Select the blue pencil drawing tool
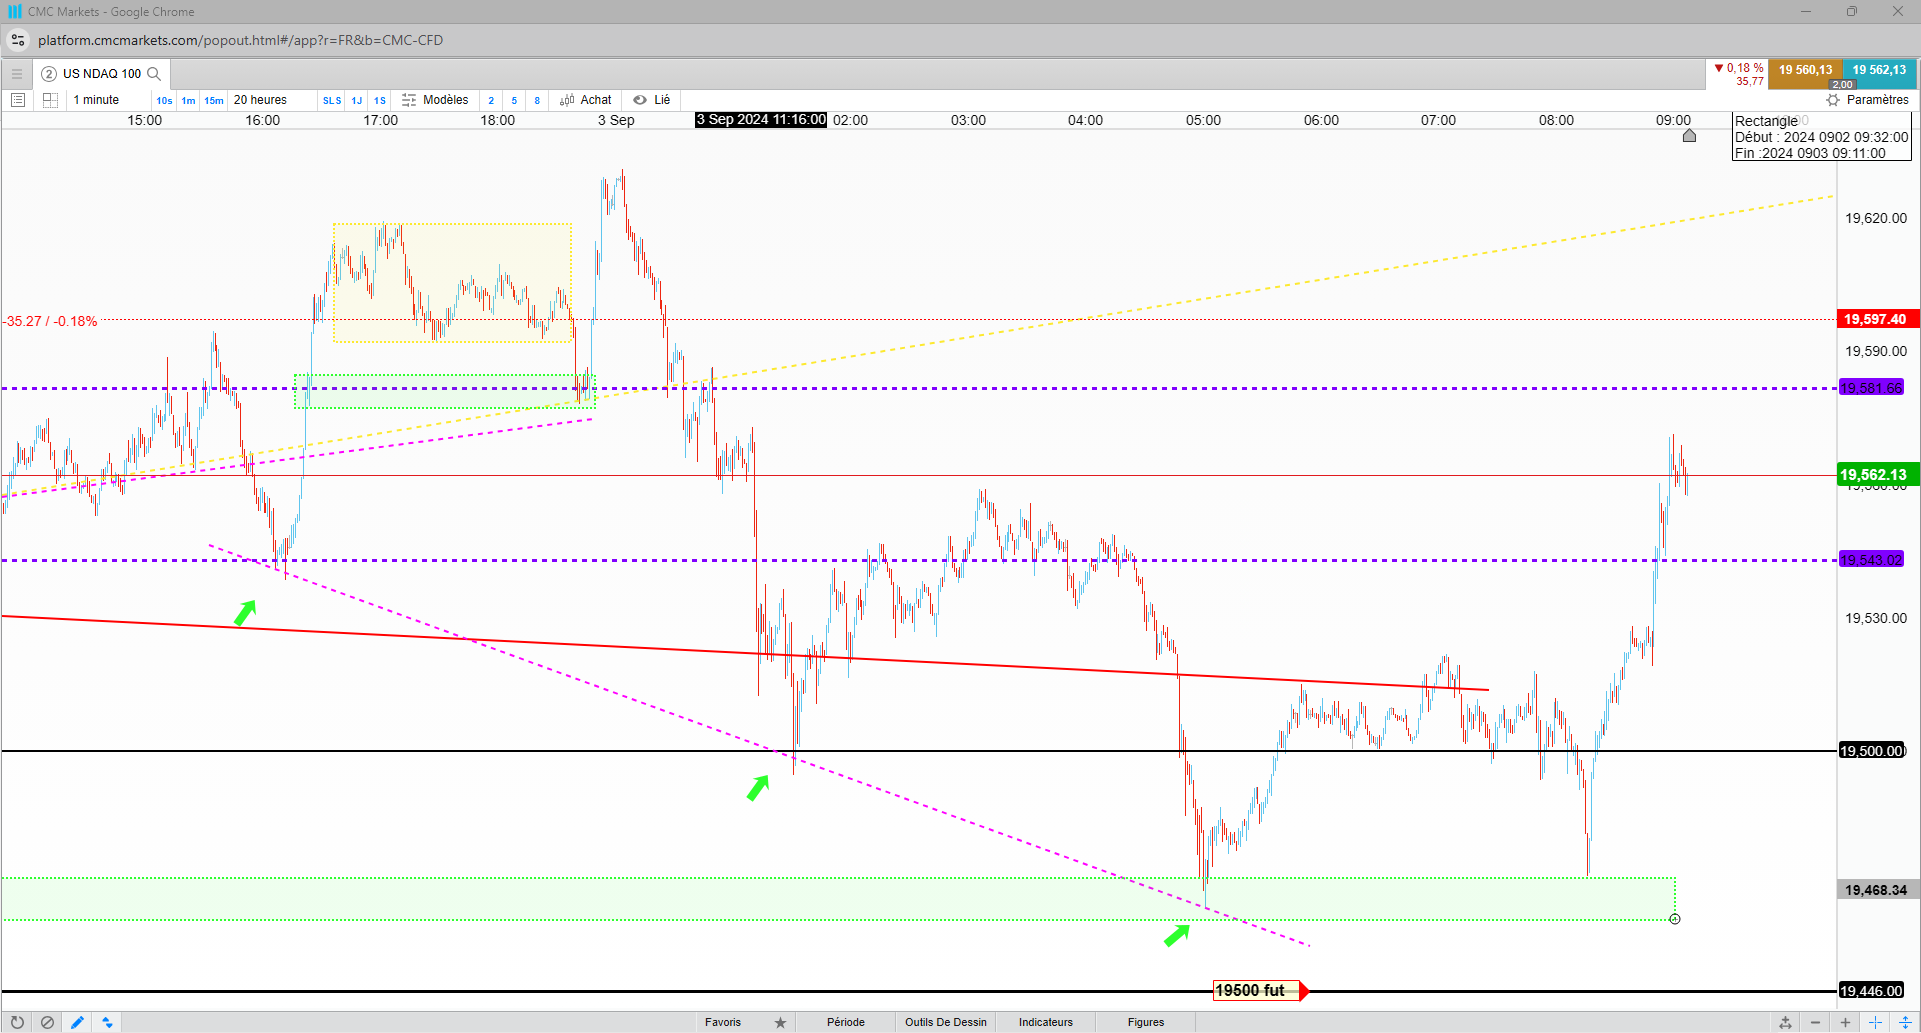Image resolution: width=1921 pixels, height=1033 pixels. click(77, 1022)
